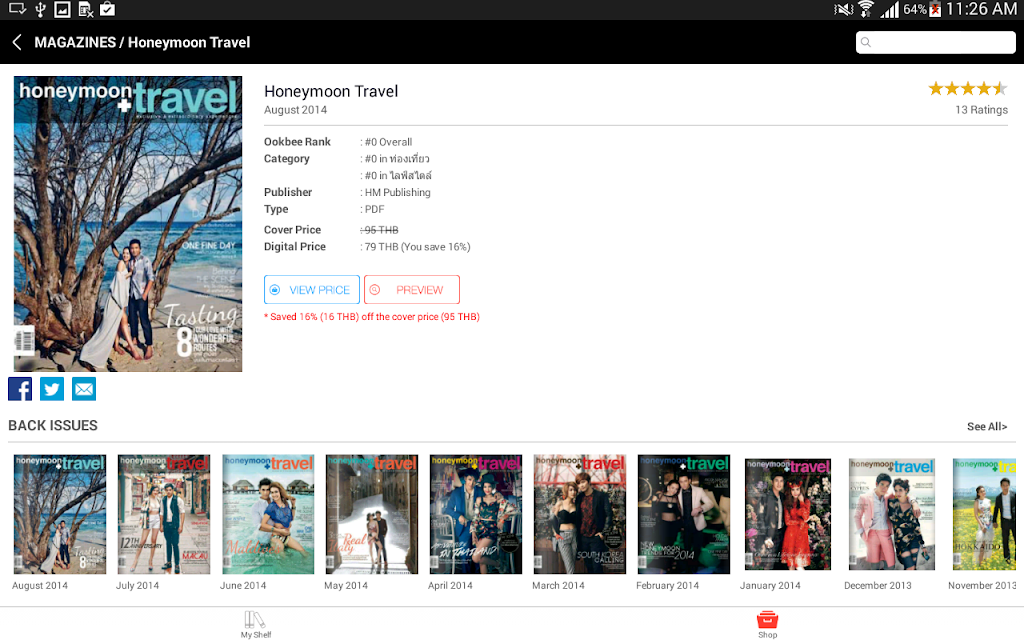Tap the signal strength icon
Image resolution: width=1024 pixels, height=640 pixels.
coord(889,9)
